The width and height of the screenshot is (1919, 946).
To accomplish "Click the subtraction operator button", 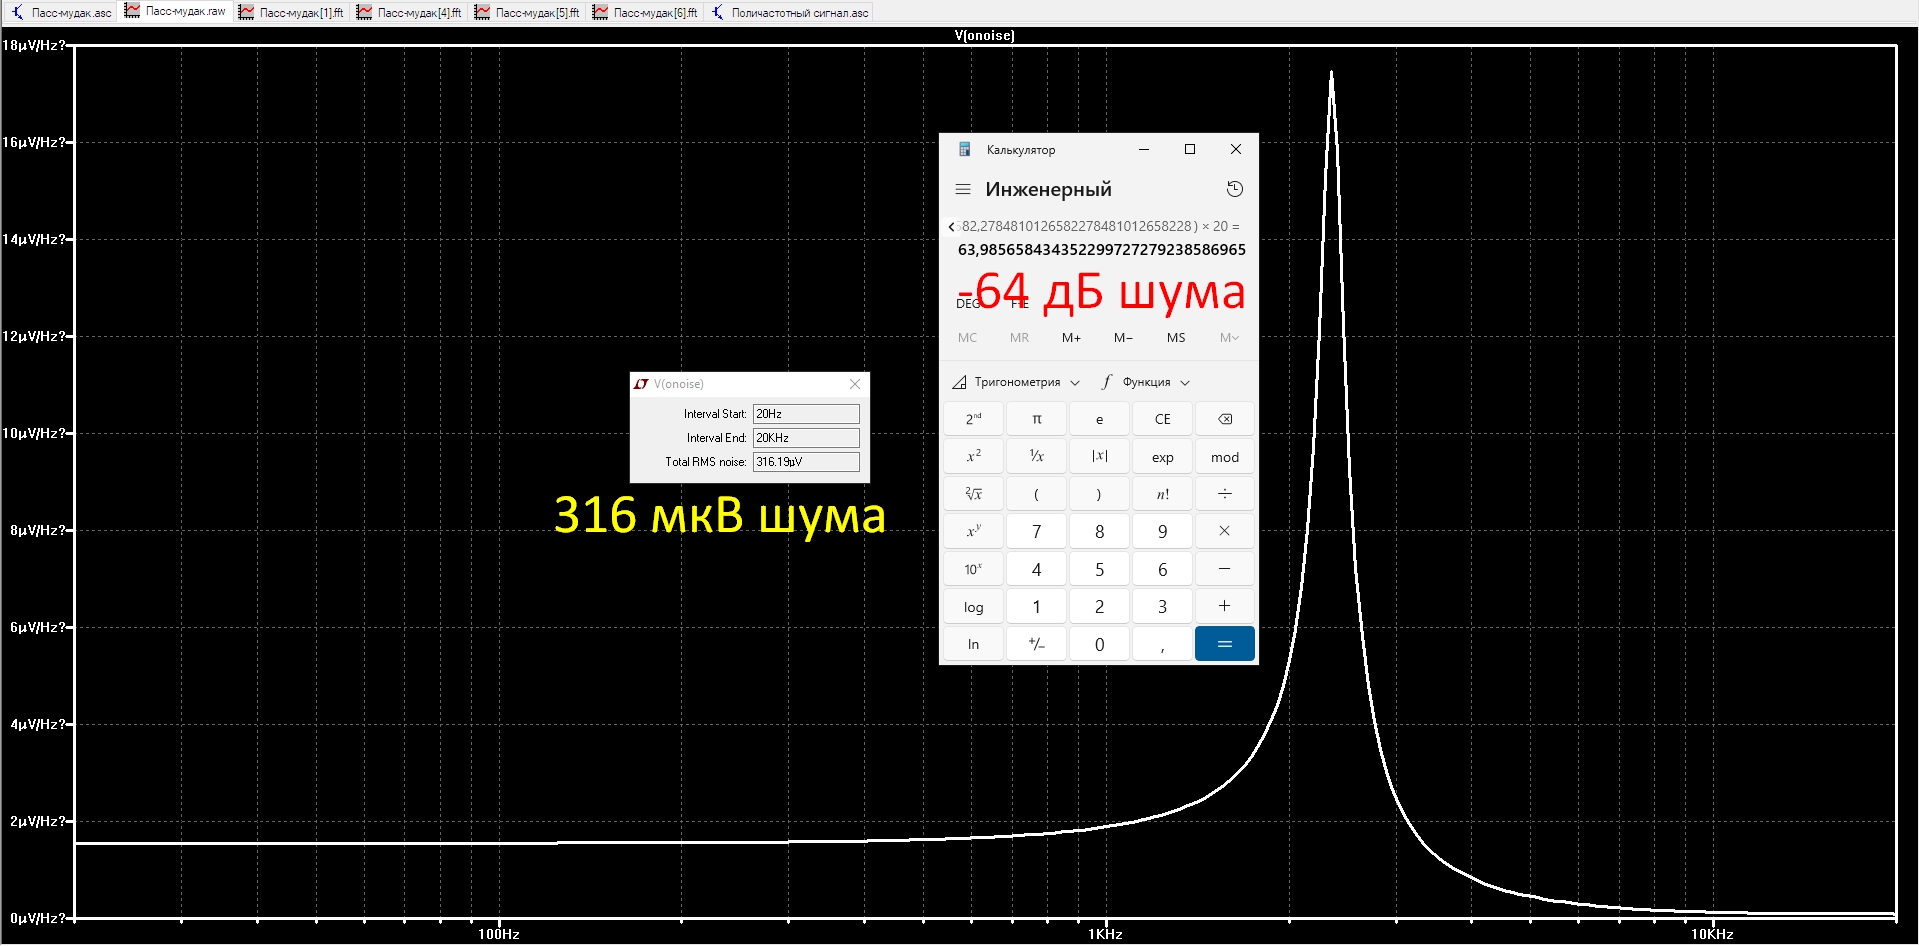I will pos(1225,569).
